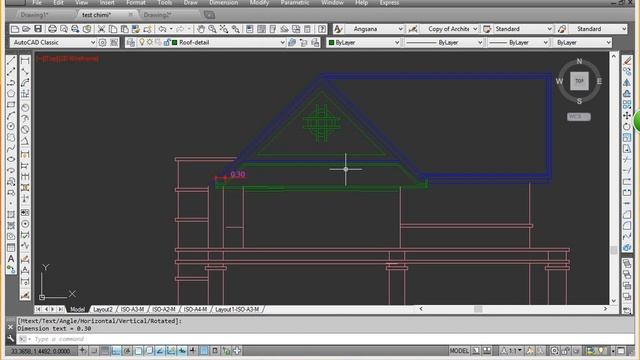
Task: Click the Move tool in Modify toolbar
Action: 627,116
